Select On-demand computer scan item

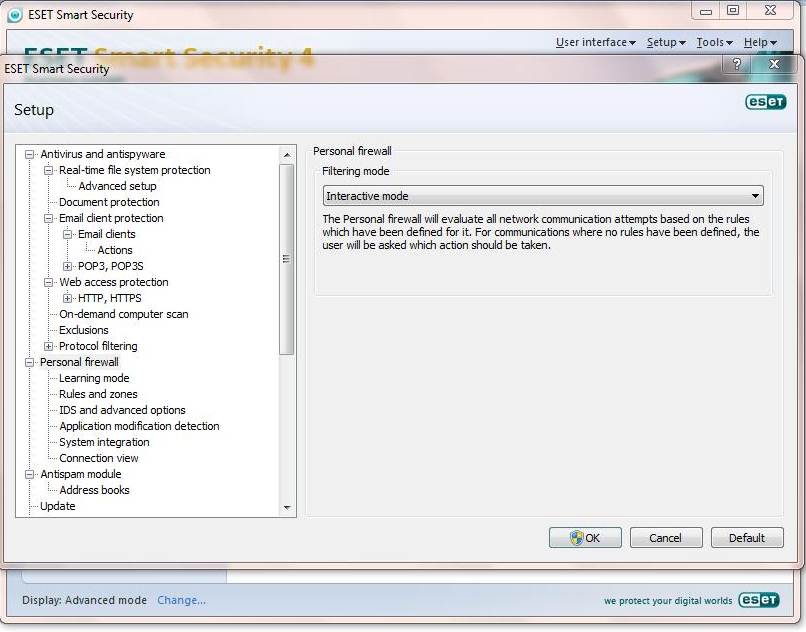click(x=123, y=314)
